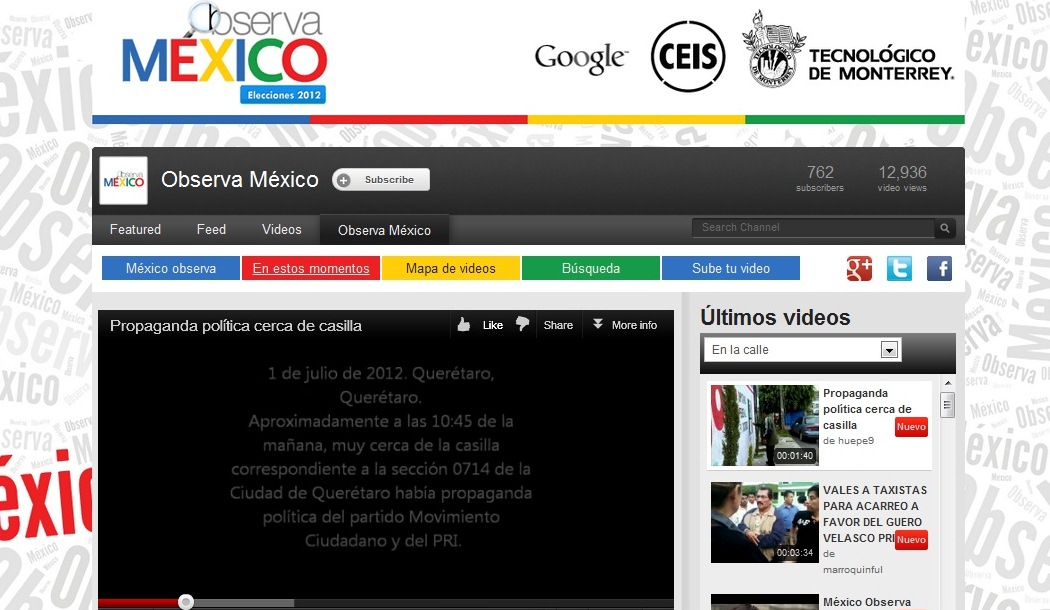The image size is (1050, 610).
Task: Open the Facebook social icon
Action: [940, 269]
